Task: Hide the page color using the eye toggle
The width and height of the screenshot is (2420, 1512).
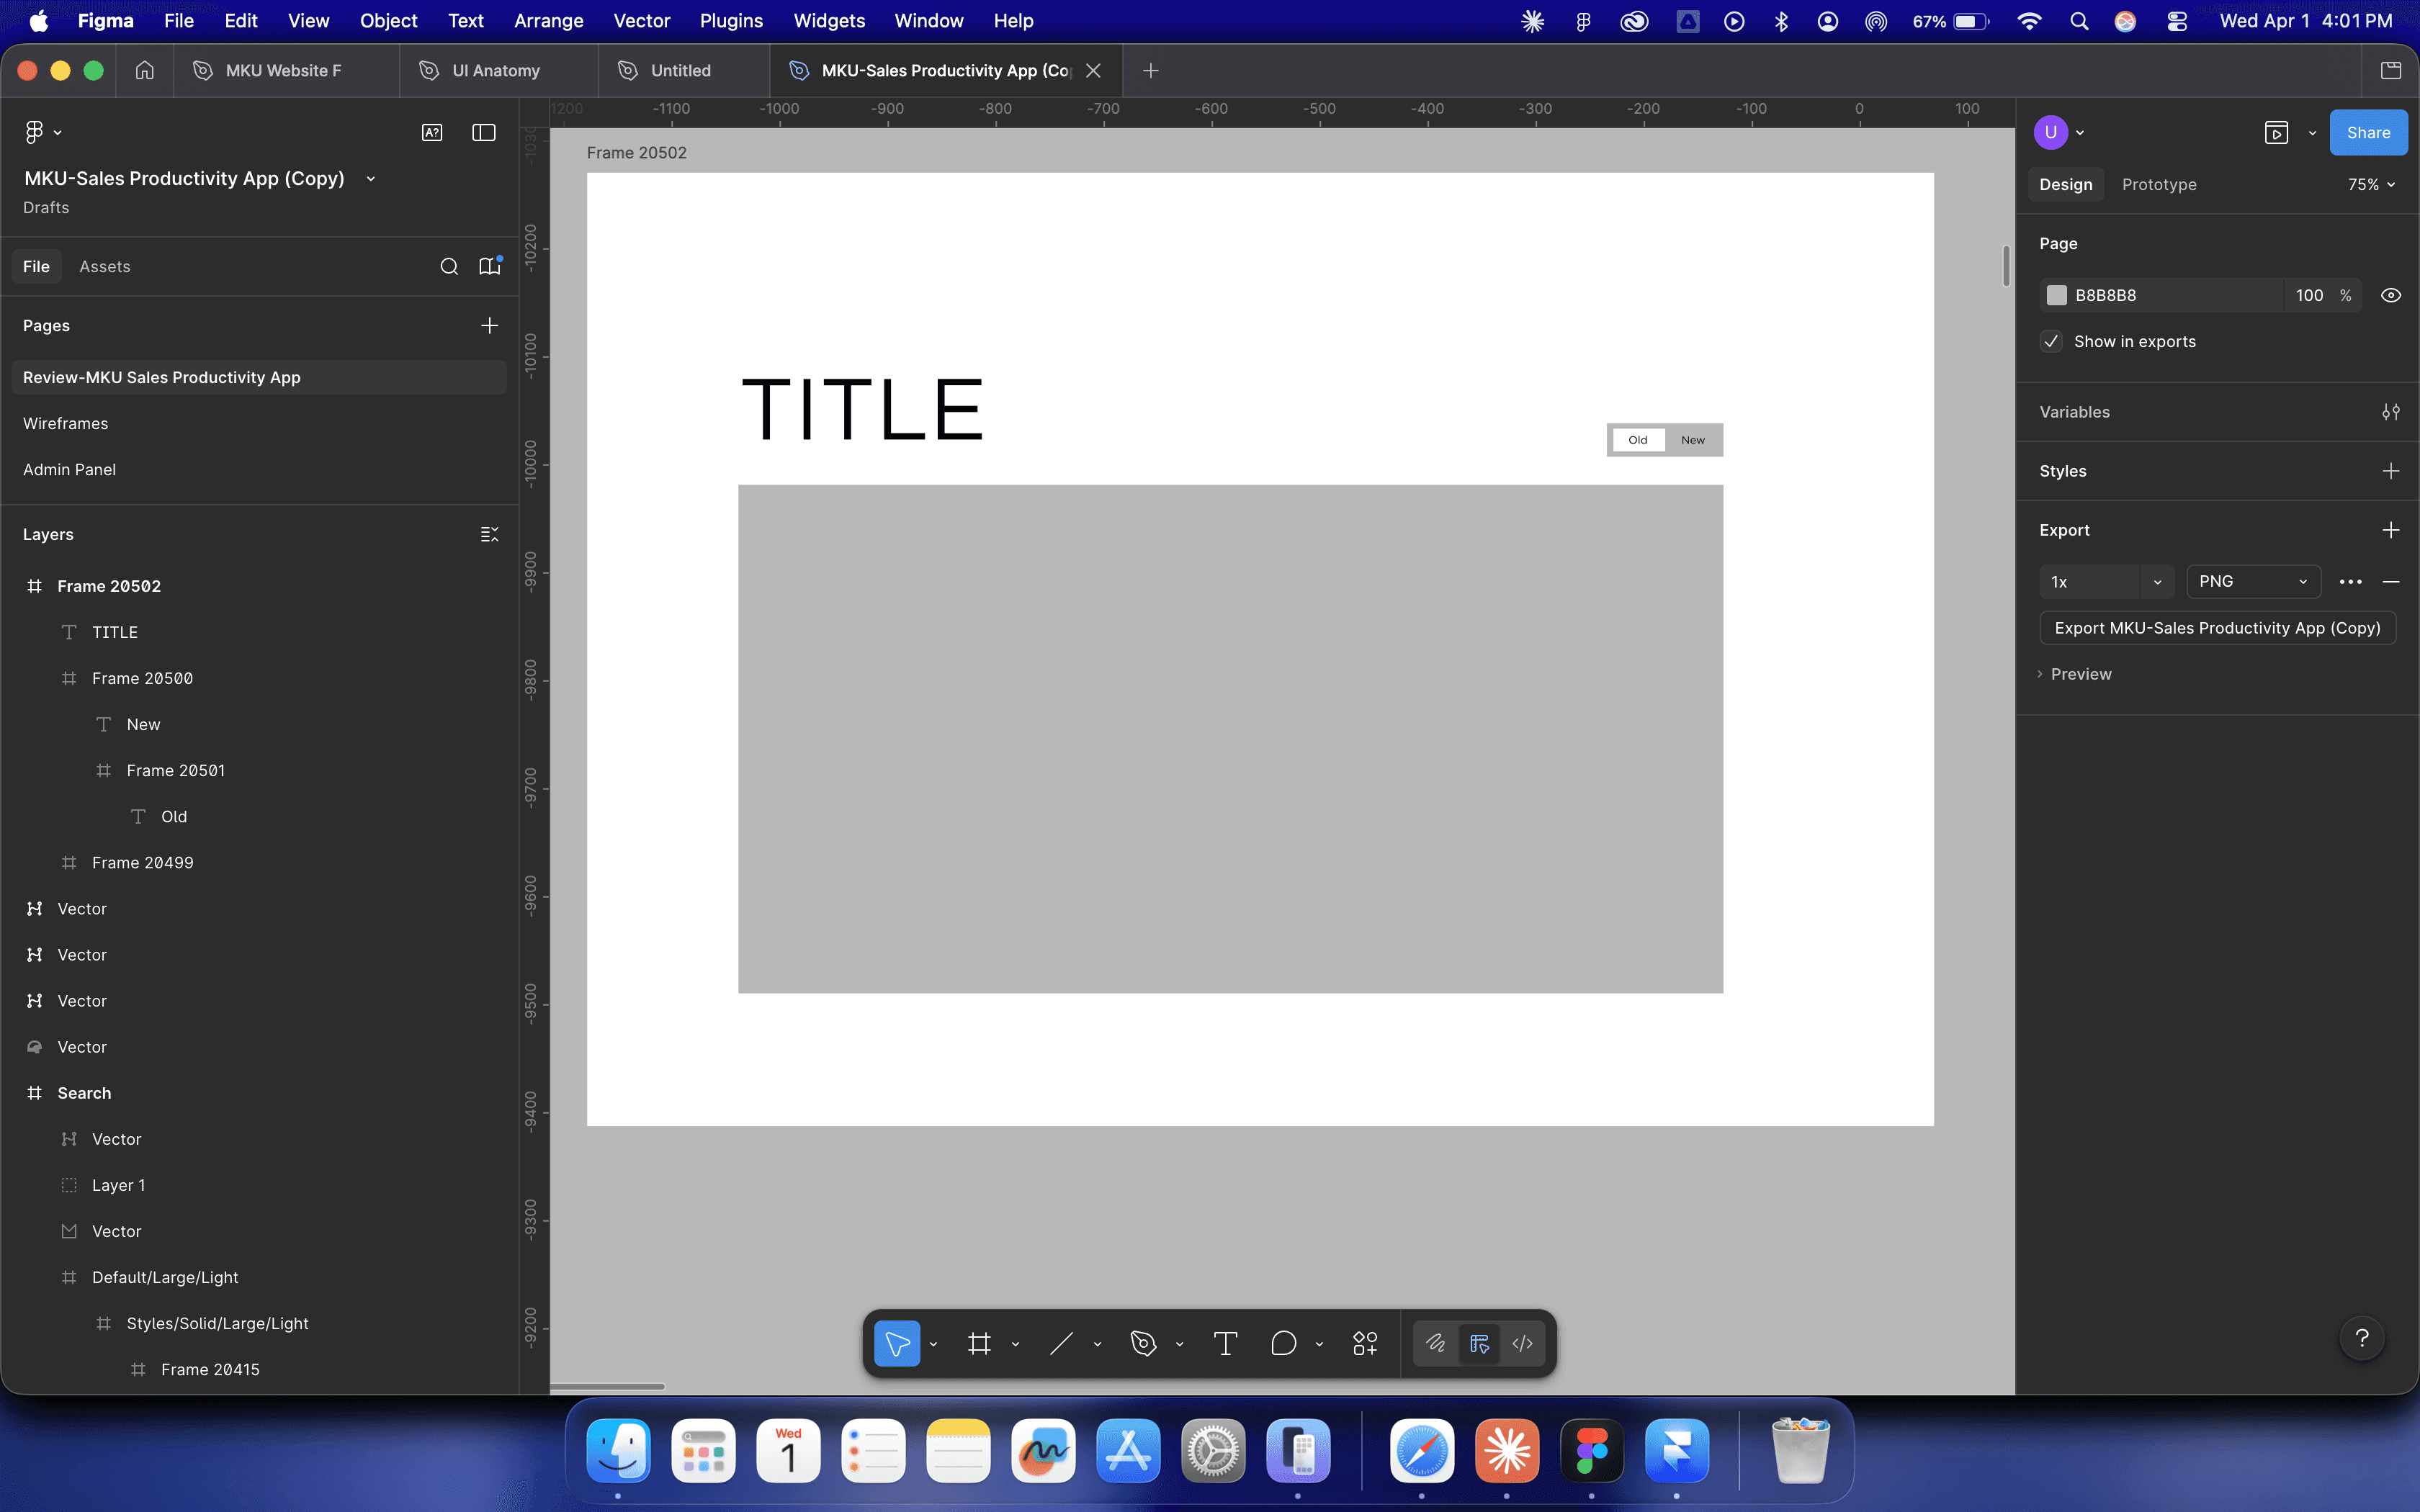Action: click(2391, 295)
